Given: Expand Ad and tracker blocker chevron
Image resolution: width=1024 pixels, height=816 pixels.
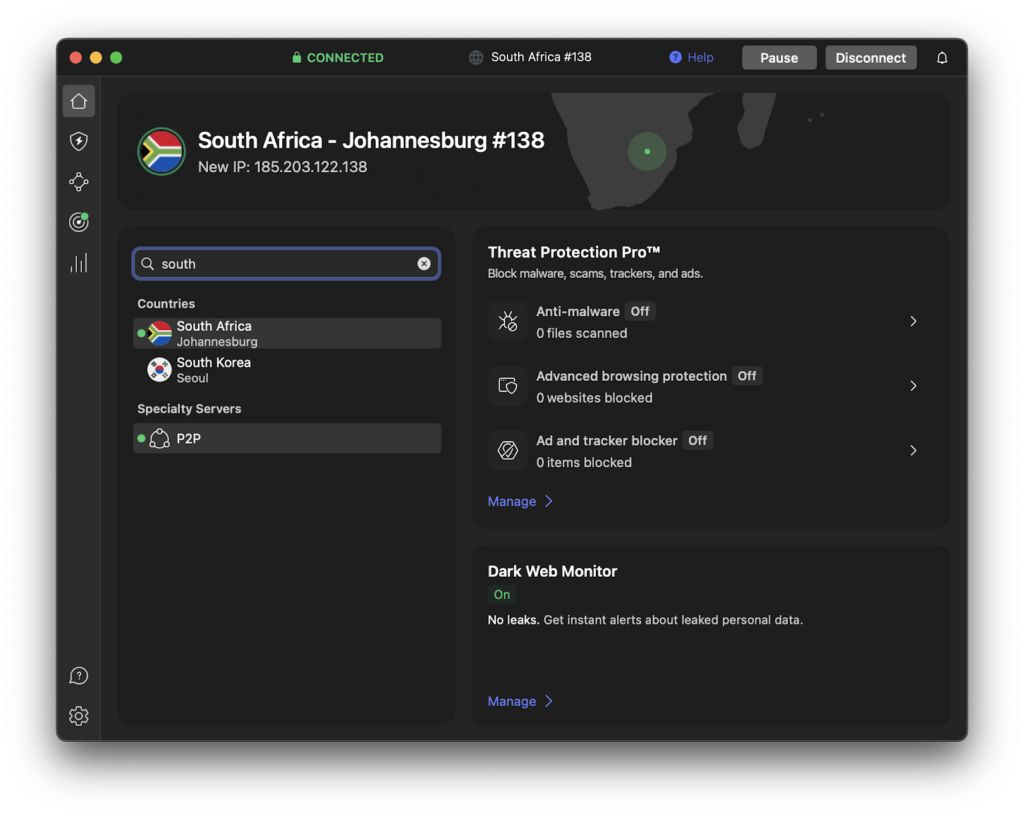Looking at the screenshot, I should (913, 450).
